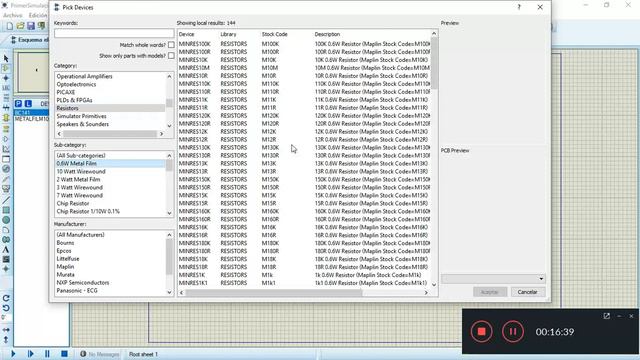Select the Selection Mode arrow tool
Screen dimensions: 640x360
6,58
